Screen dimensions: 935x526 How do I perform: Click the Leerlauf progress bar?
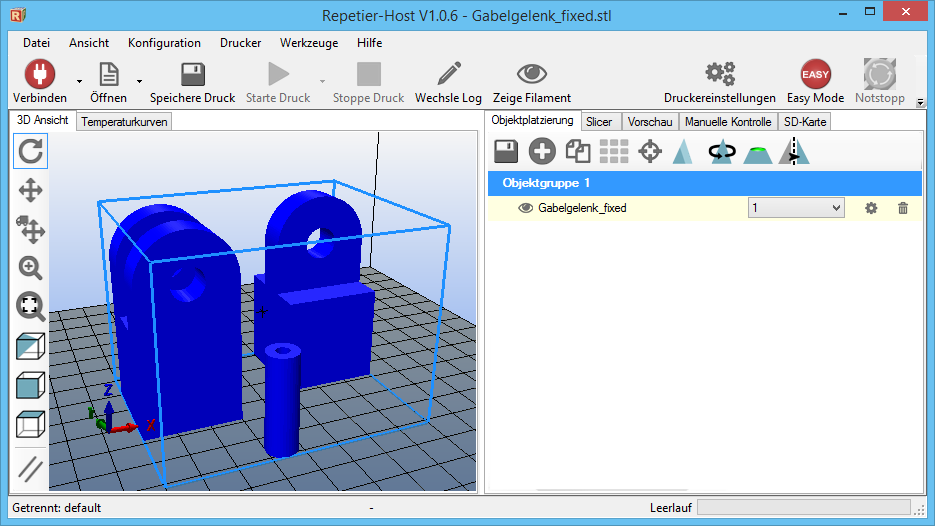pyautogui.click(x=804, y=508)
